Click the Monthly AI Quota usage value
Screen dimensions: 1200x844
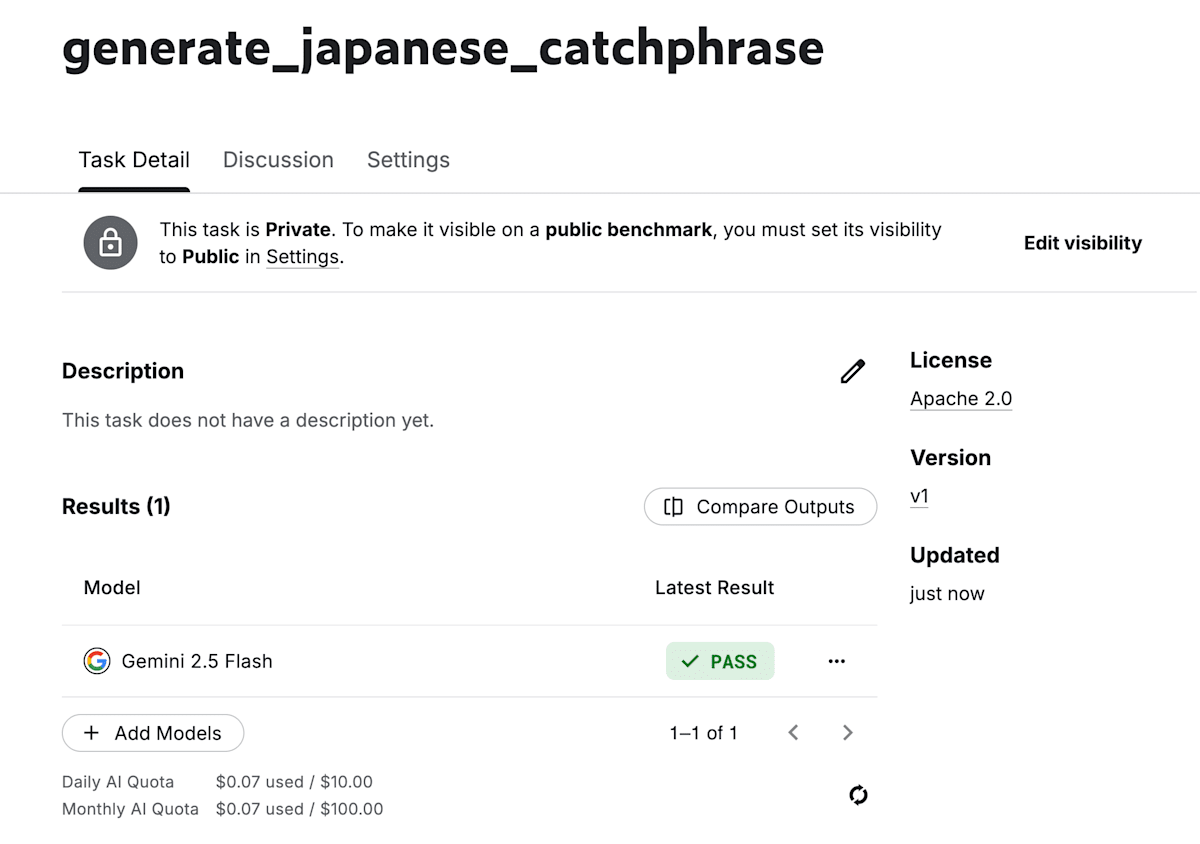click(299, 809)
